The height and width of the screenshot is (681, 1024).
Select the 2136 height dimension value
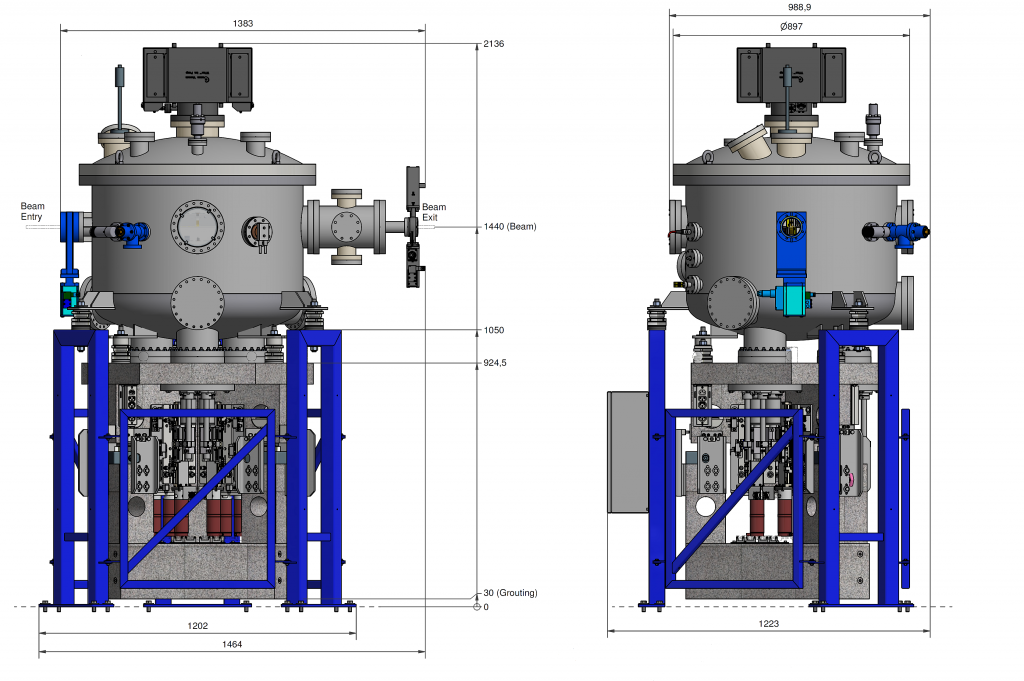coord(494,44)
